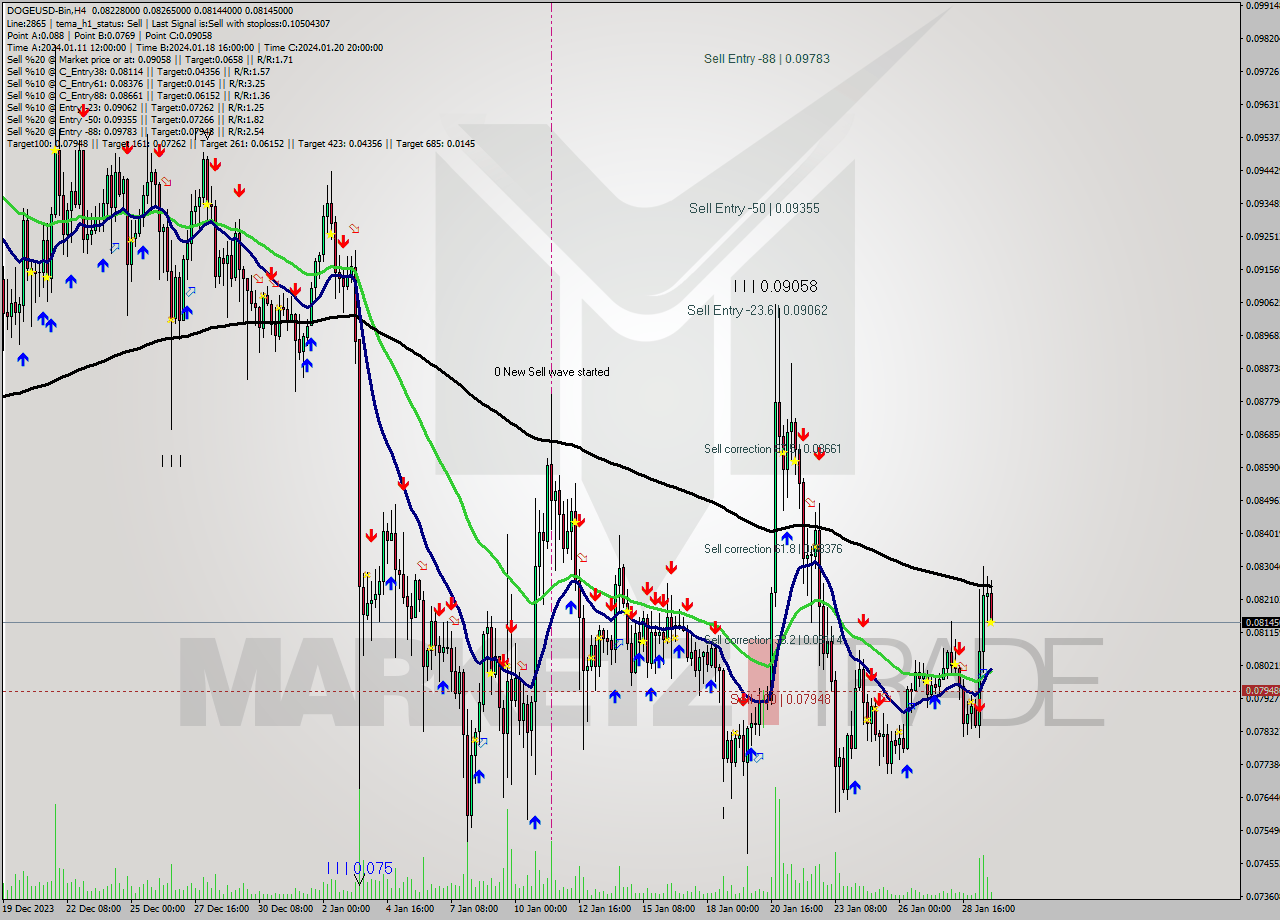The height and width of the screenshot is (920, 1280).
Task: Click the 'Sell %10 @ C_Entry38' line
Action: [138, 71]
